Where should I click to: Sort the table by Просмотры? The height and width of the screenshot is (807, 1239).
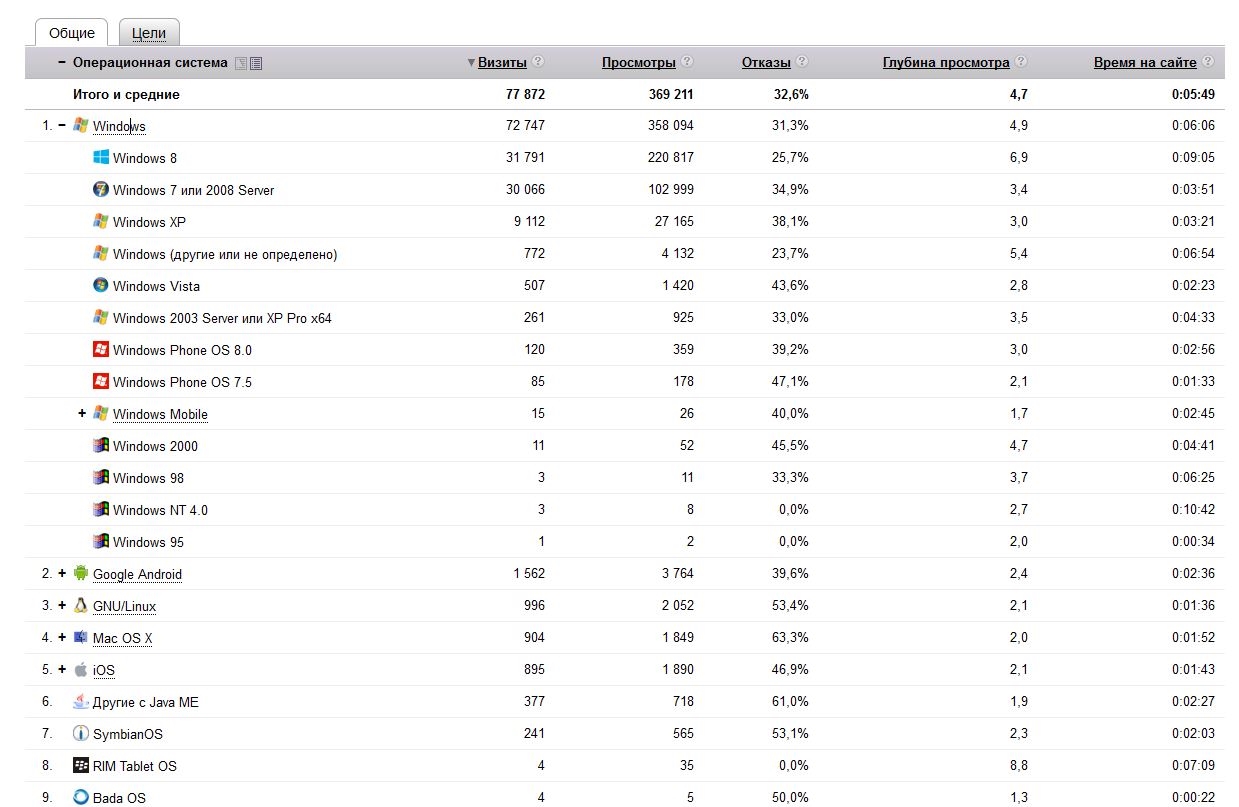639,62
